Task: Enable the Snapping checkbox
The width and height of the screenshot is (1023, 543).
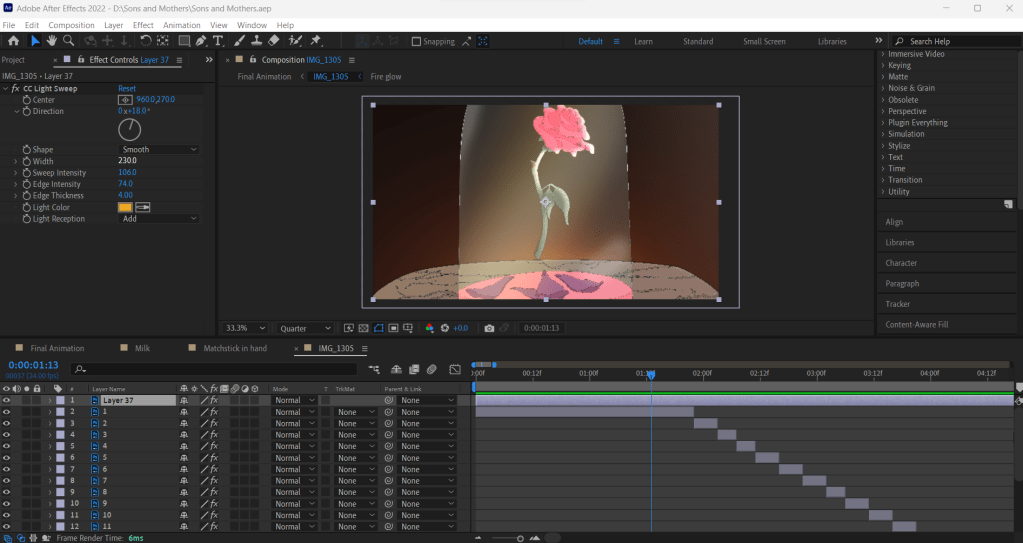Action: [x=417, y=42]
